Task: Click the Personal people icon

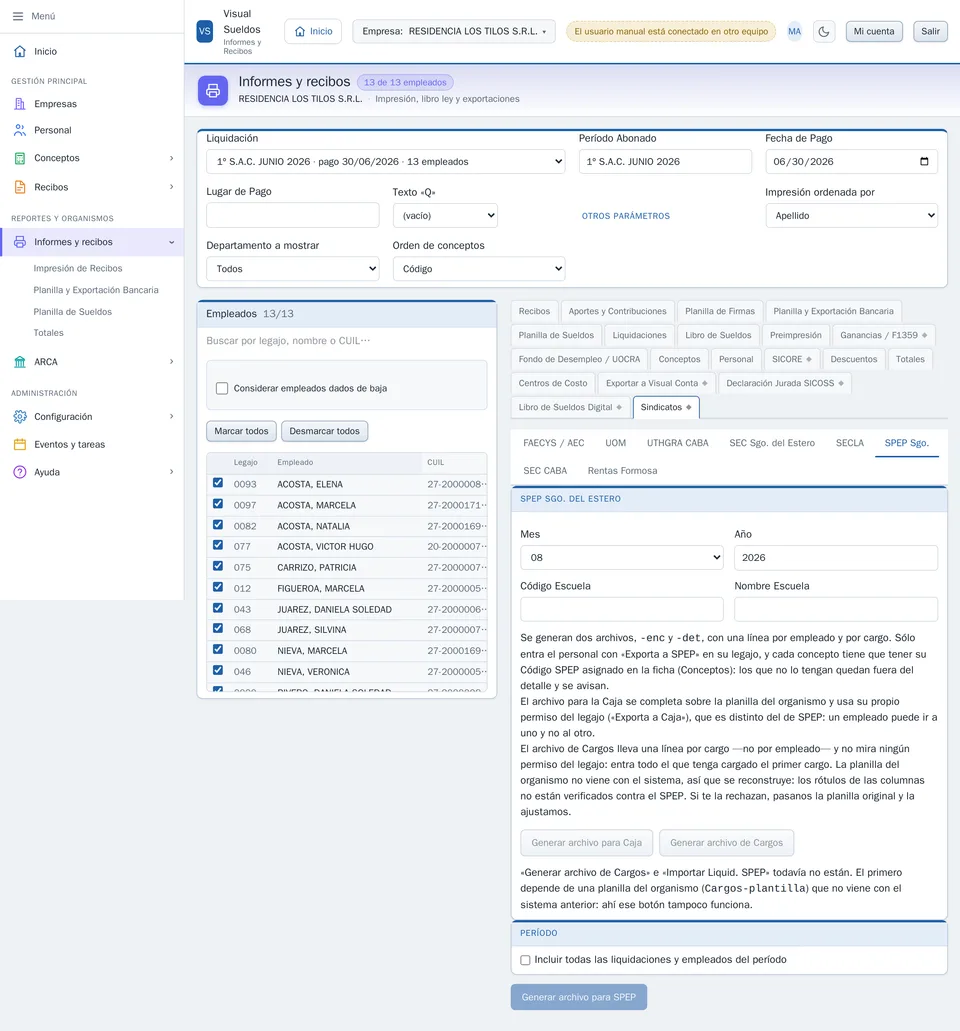Action: pyautogui.click(x=20, y=130)
